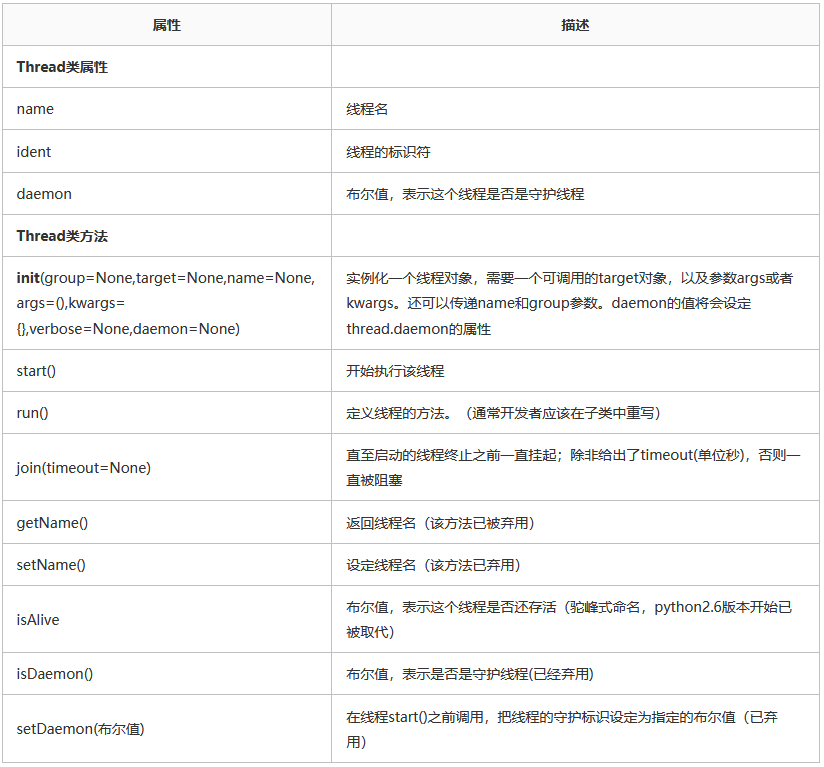Select the 'isAlive' cell
This screenshot has width=824, height=767.
coord(167,619)
